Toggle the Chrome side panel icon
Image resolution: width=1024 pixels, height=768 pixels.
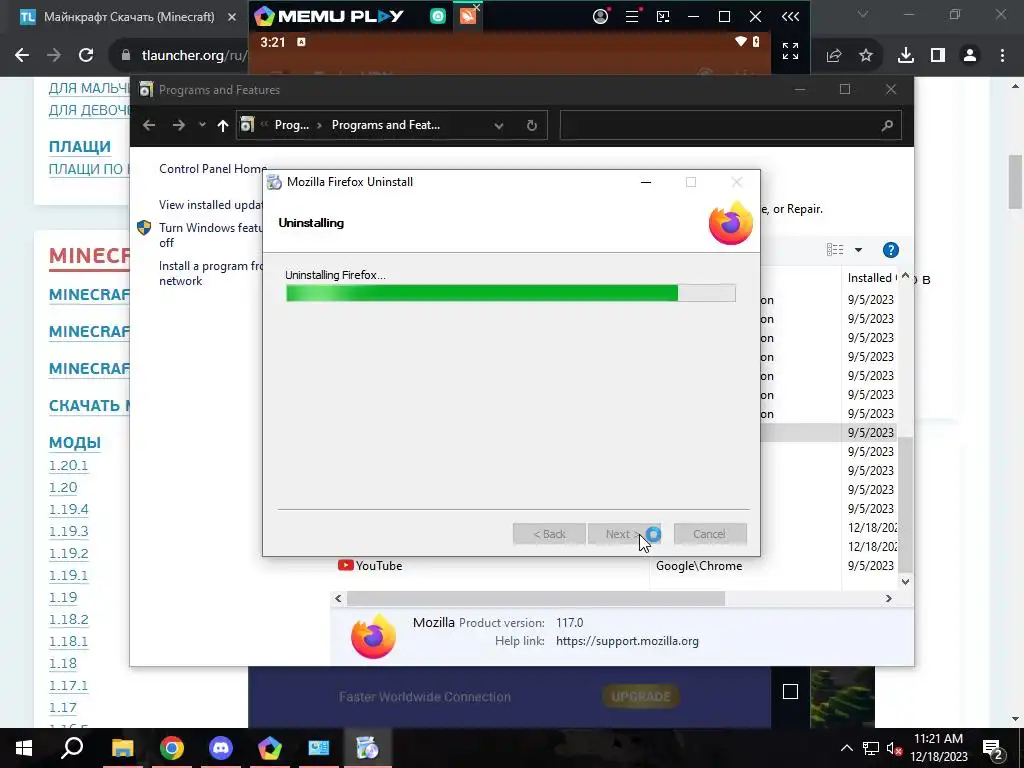coord(938,56)
